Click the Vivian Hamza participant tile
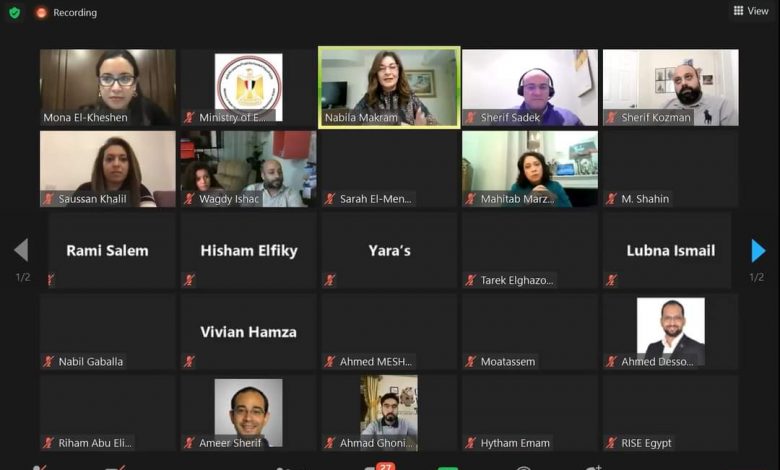This screenshot has width=780, height=470. point(248,332)
